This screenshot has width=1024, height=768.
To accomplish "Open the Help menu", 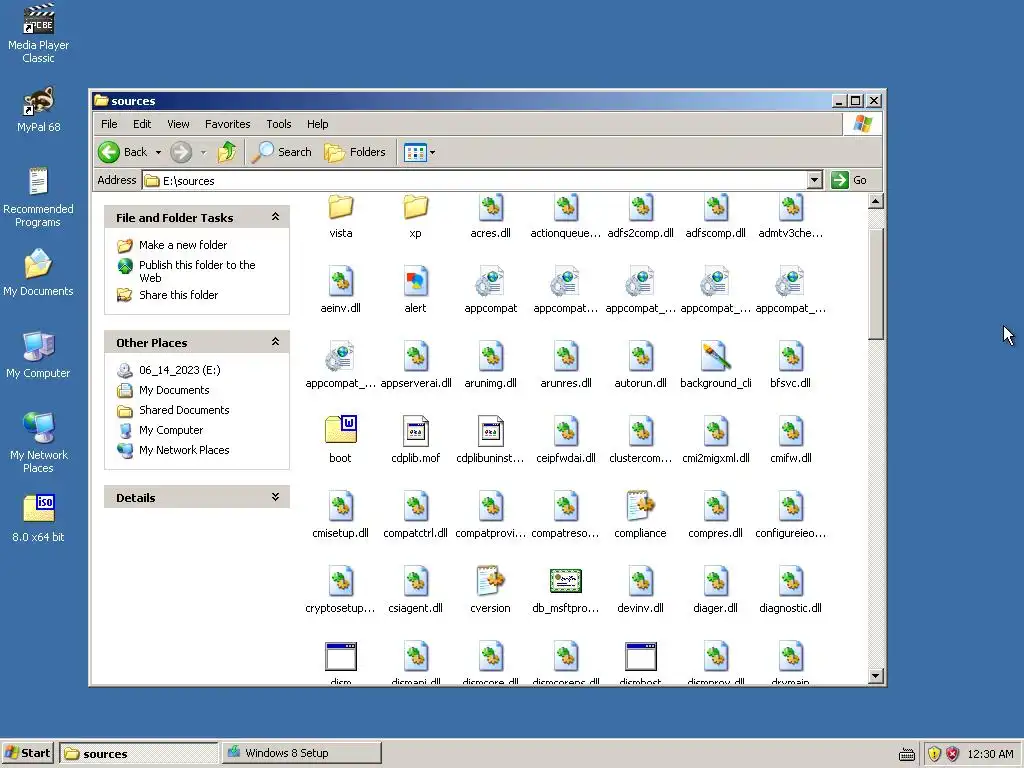I will [x=317, y=124].
